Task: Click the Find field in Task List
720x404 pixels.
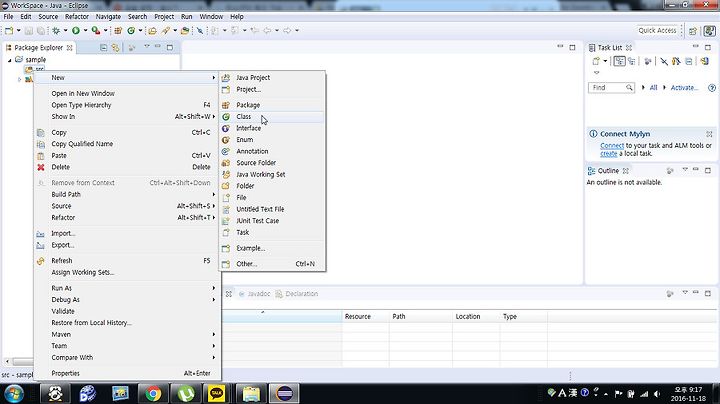Action: click(611, 87)
